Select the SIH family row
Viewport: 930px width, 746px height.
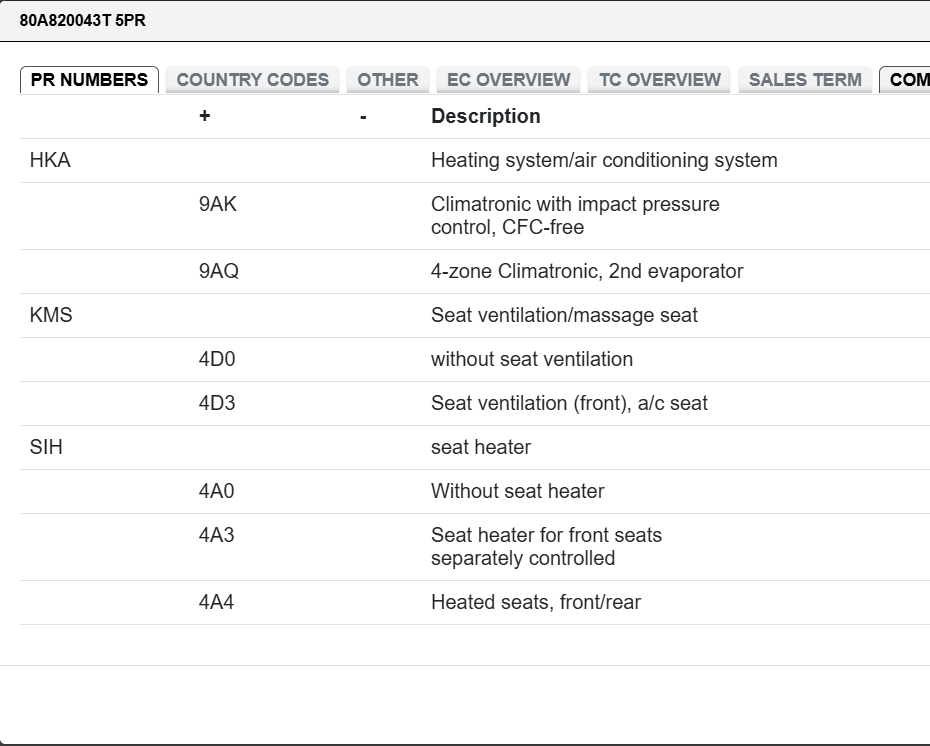[x=46, y=447]
